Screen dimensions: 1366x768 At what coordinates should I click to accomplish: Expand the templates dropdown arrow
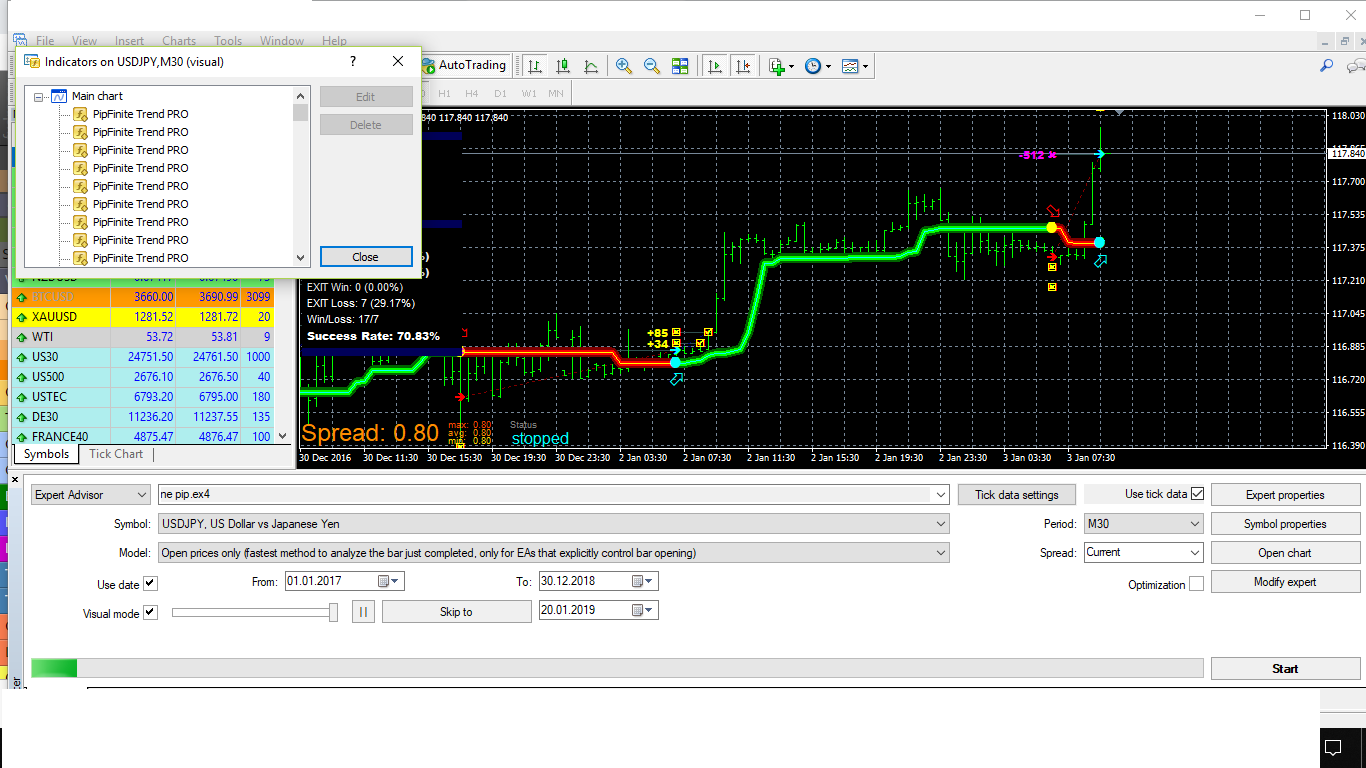click(x=866, y=66)
